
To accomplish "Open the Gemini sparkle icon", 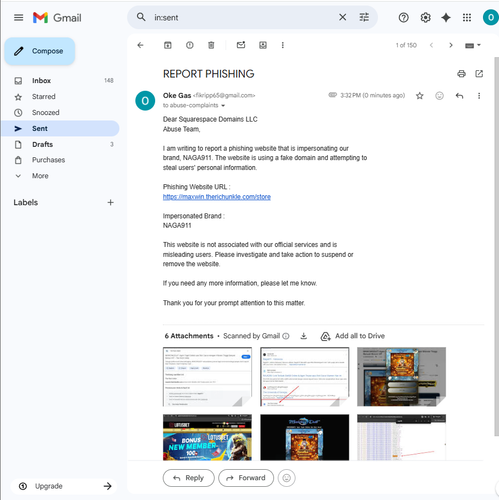I will pos(446,17).
